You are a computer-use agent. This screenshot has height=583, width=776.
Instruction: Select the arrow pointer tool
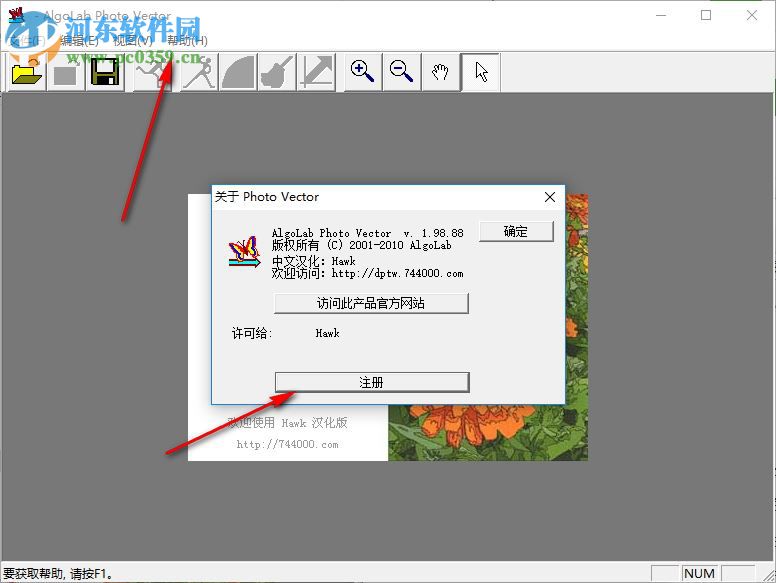click(x=481, y=72)
